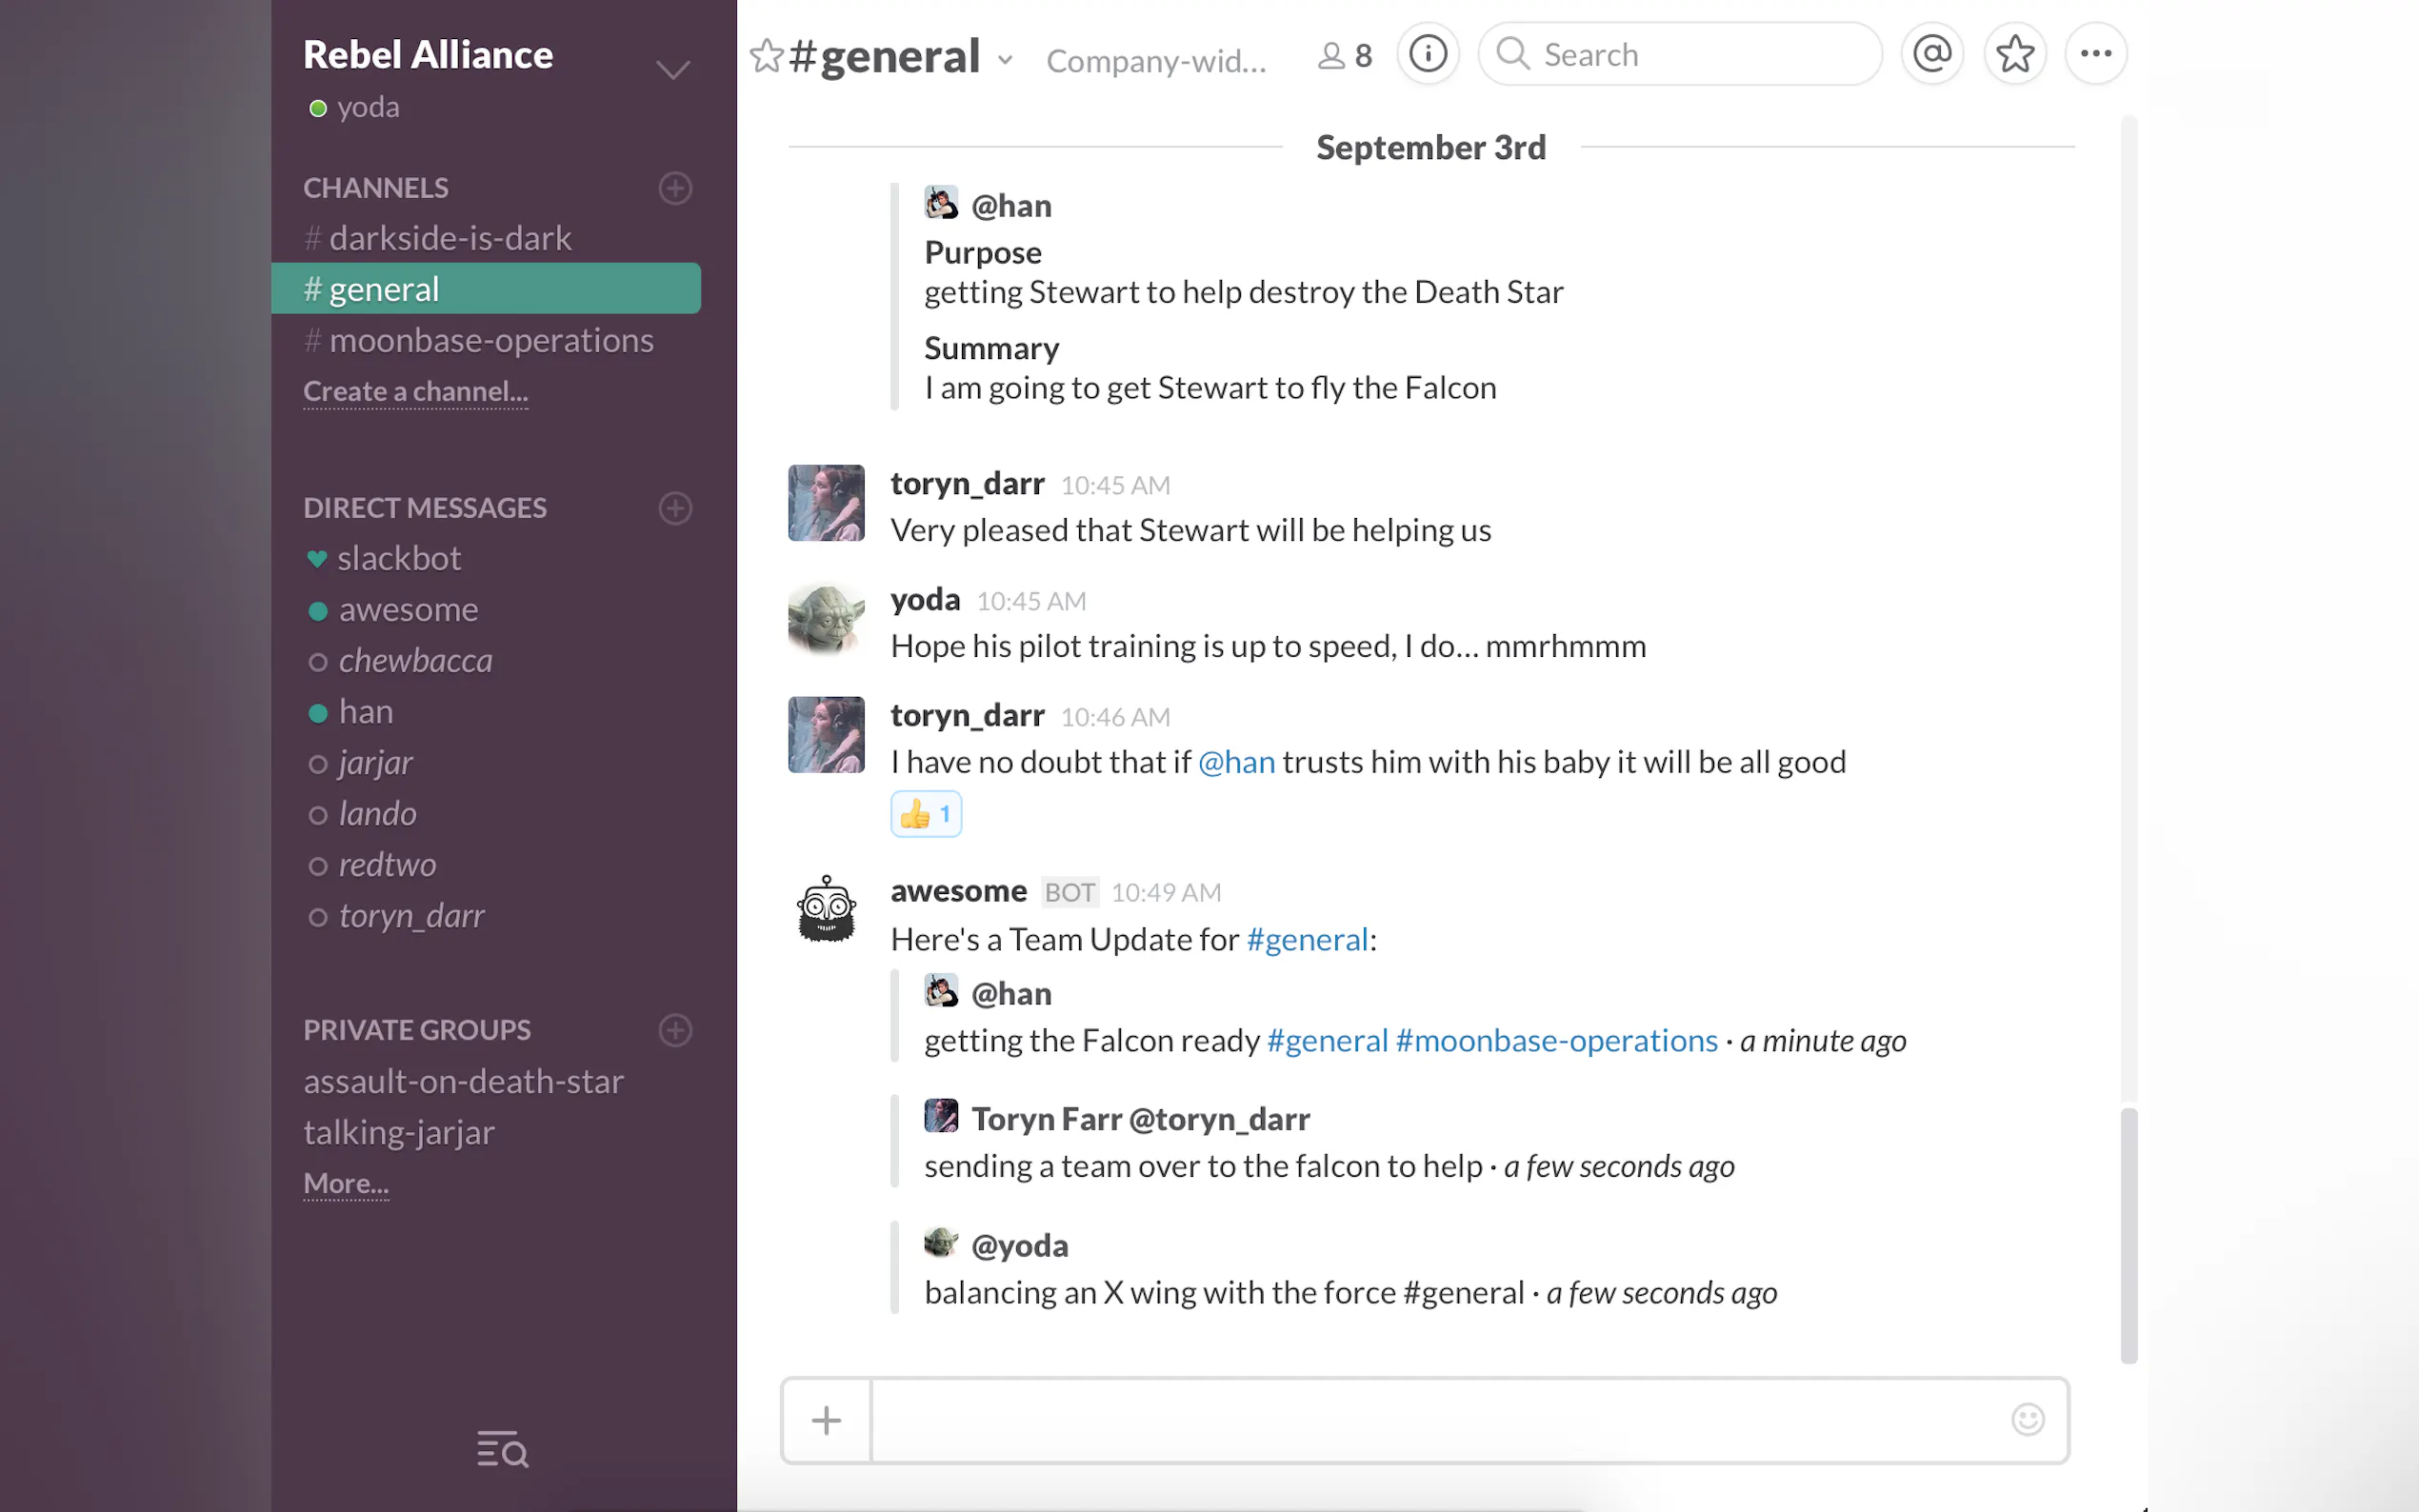Open direct message with han

[366, 712]
